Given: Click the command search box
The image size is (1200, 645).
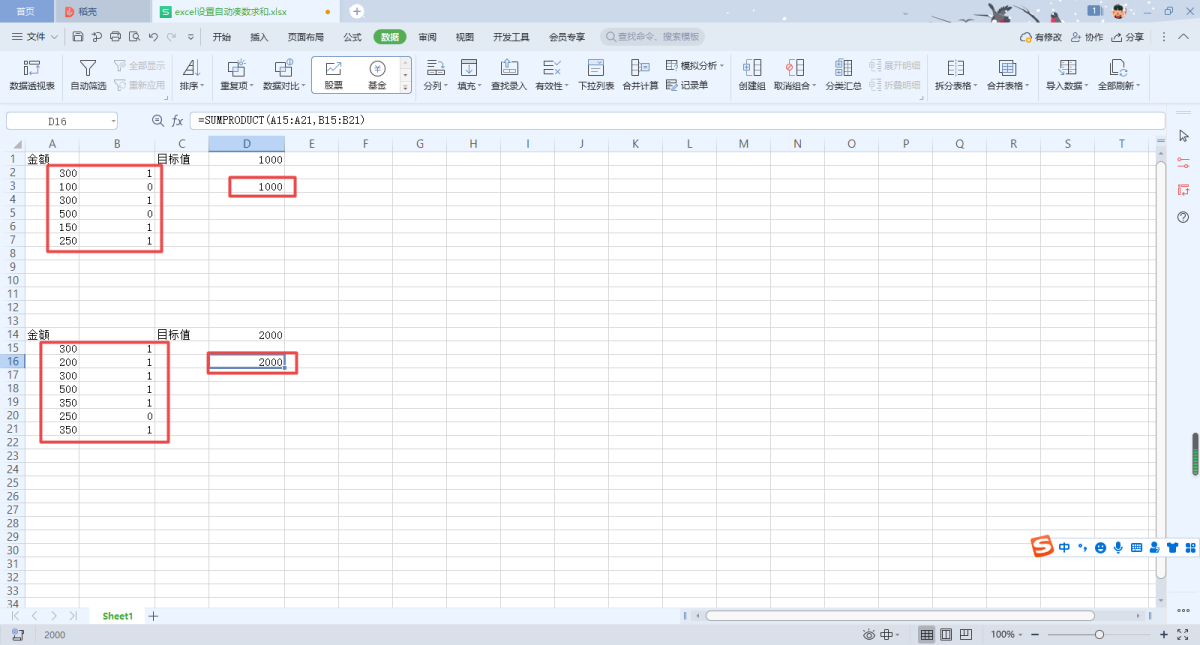Looking at the screenshot, I should click(x=652, y=37).
